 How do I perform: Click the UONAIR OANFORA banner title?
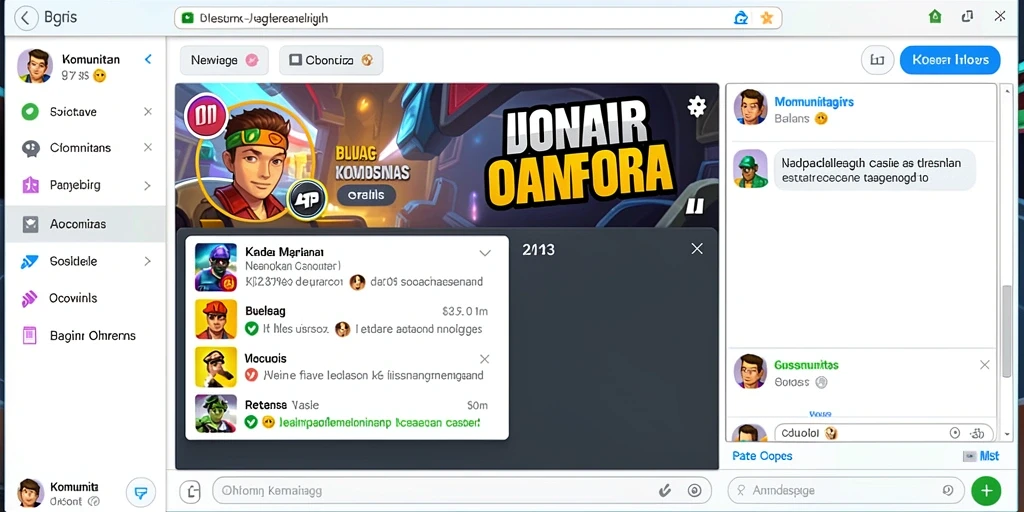point(581,151)
